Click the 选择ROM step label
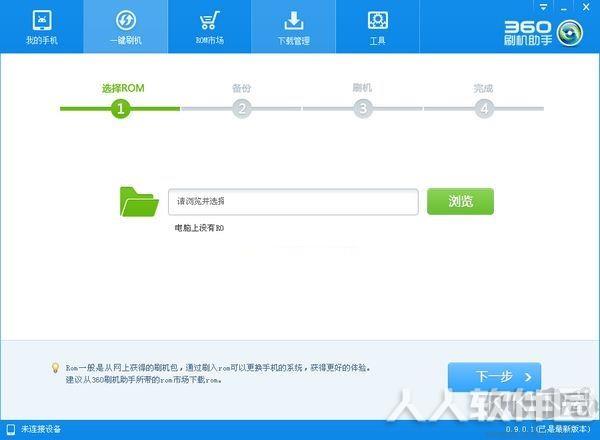The width and height of the screenshot is (600, 440). (123, 88)
